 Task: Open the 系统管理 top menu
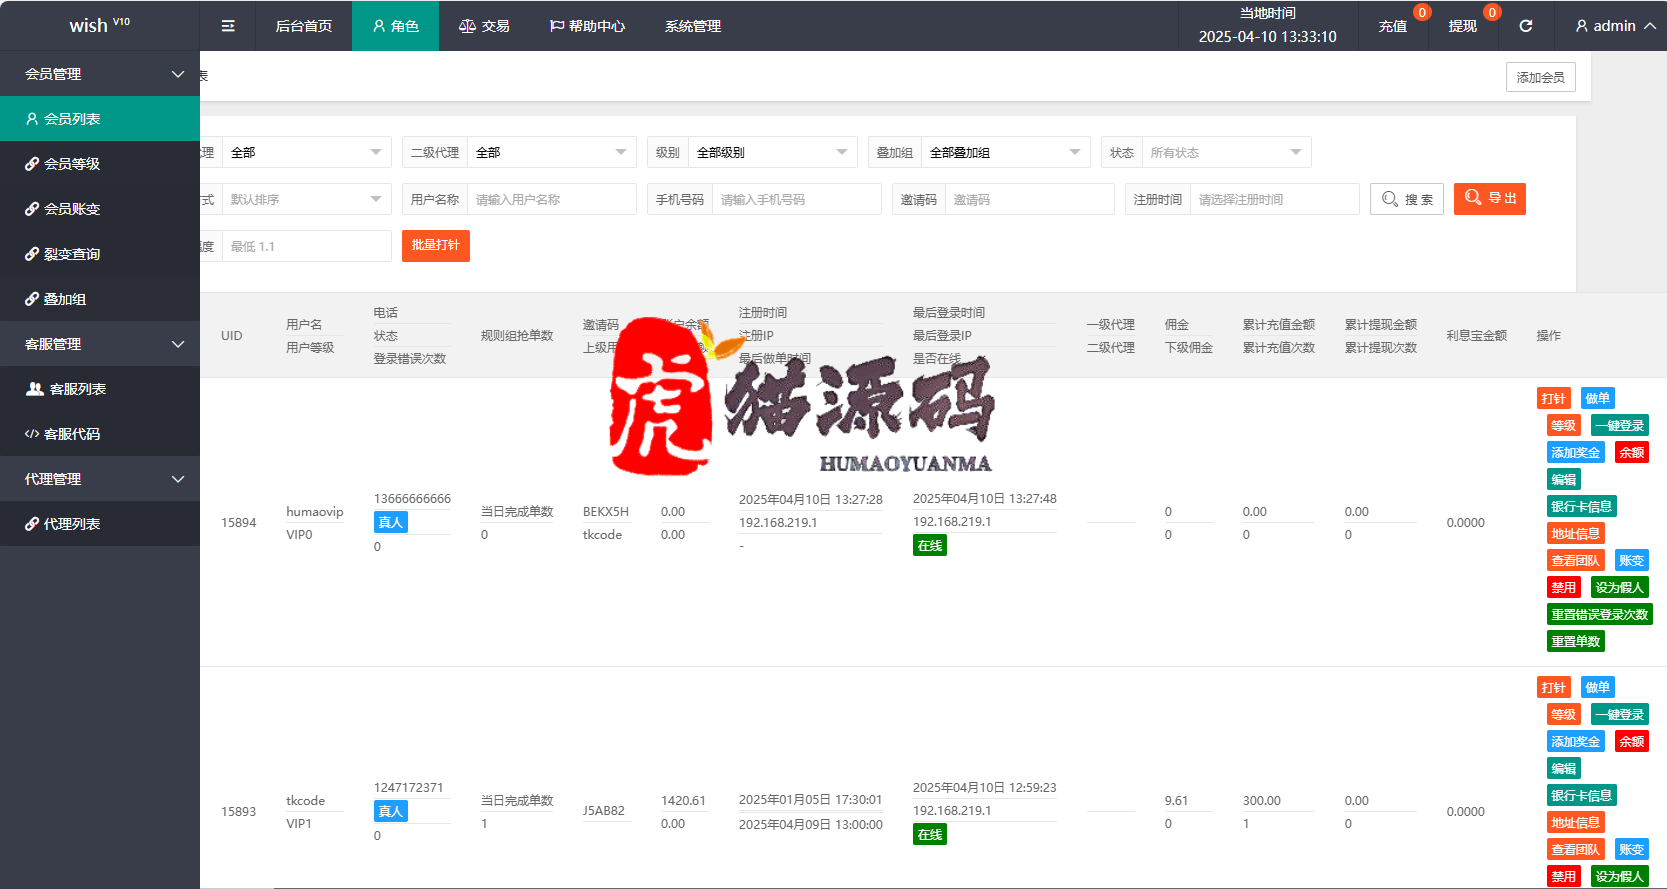693,26
